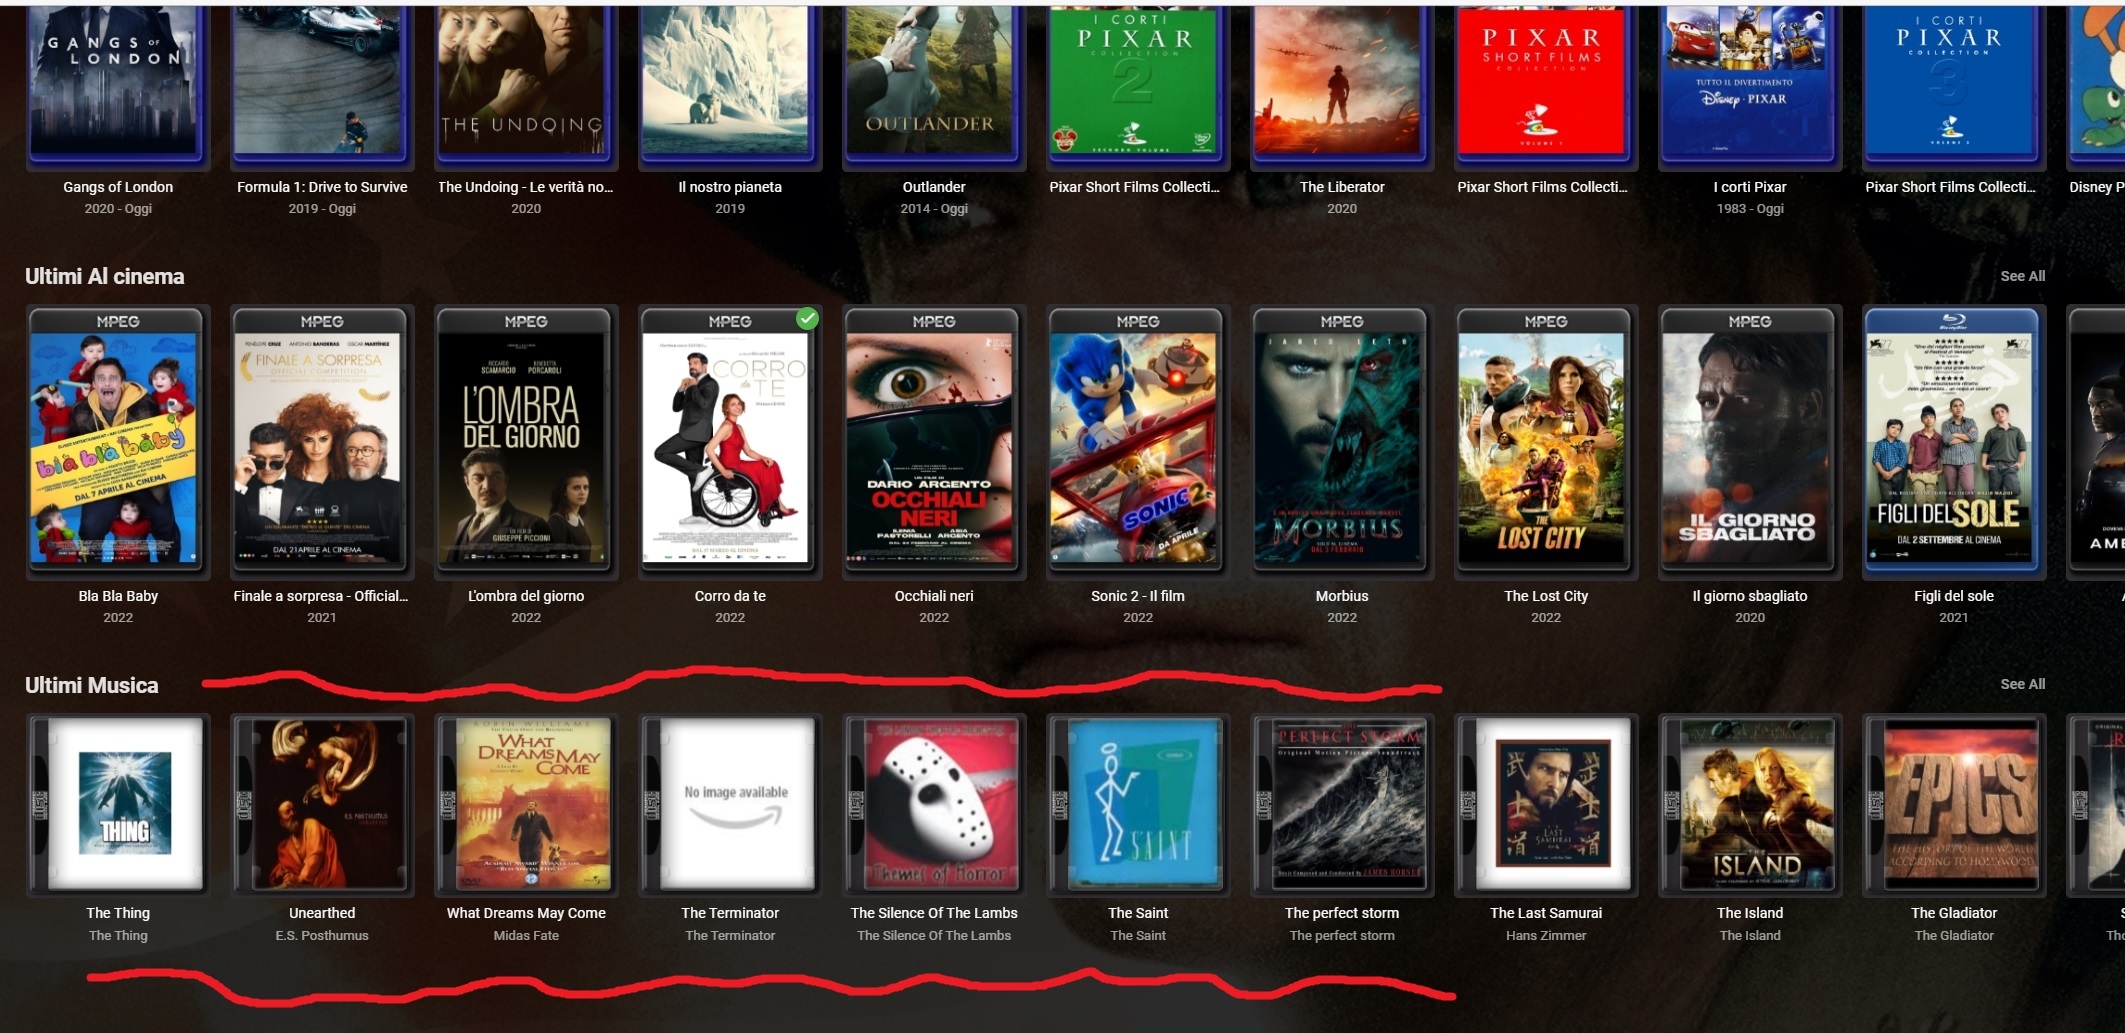This screenshot has height=1033, width=2125.
Task: Select the Unearthed album cover
Action: 322,804
